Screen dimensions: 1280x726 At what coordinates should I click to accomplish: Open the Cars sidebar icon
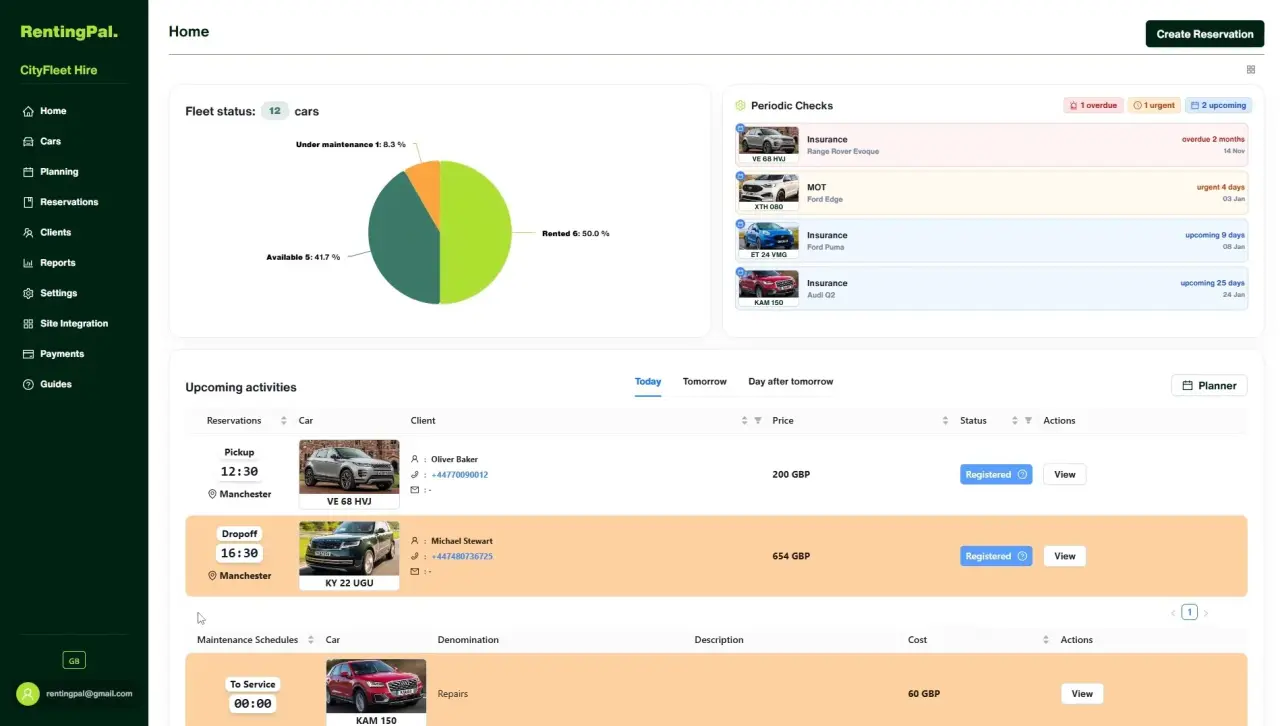click(x=29, y=141)
